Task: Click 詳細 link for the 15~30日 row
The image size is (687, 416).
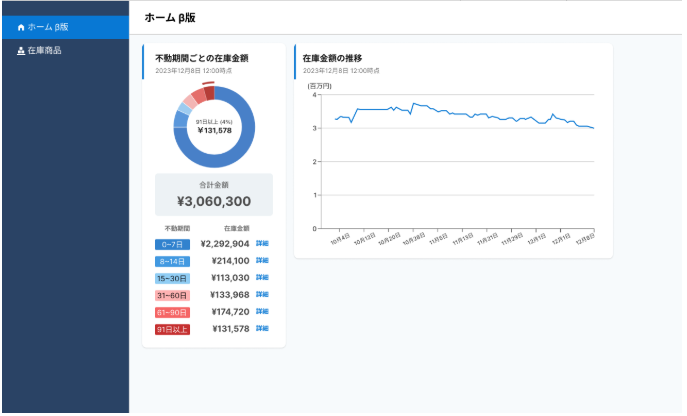Action: pos(262,277)
